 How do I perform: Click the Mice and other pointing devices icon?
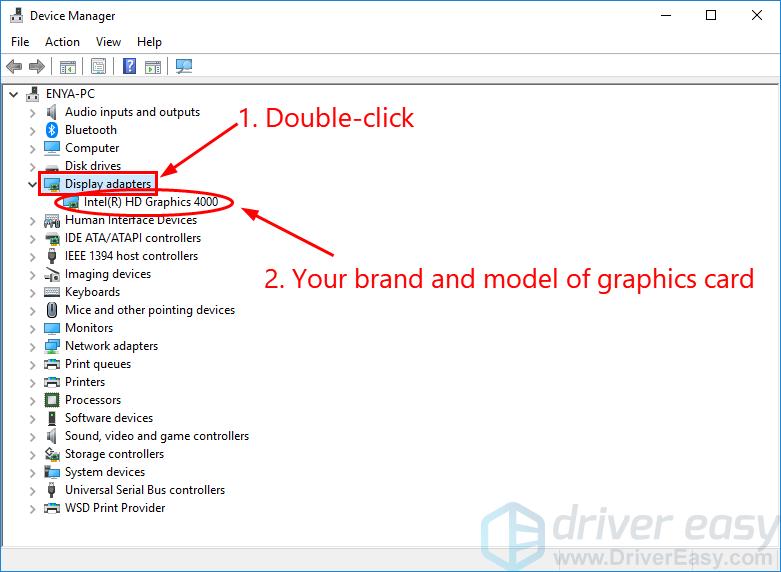click(52, 310)
